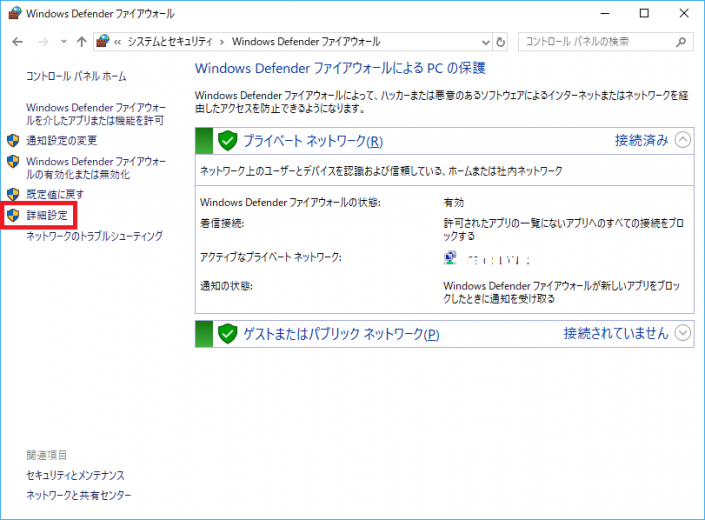Viewport: 705px width, 520px height.
Task: Click the 関連項目 heading text
Action: click(x=47, y=455)
